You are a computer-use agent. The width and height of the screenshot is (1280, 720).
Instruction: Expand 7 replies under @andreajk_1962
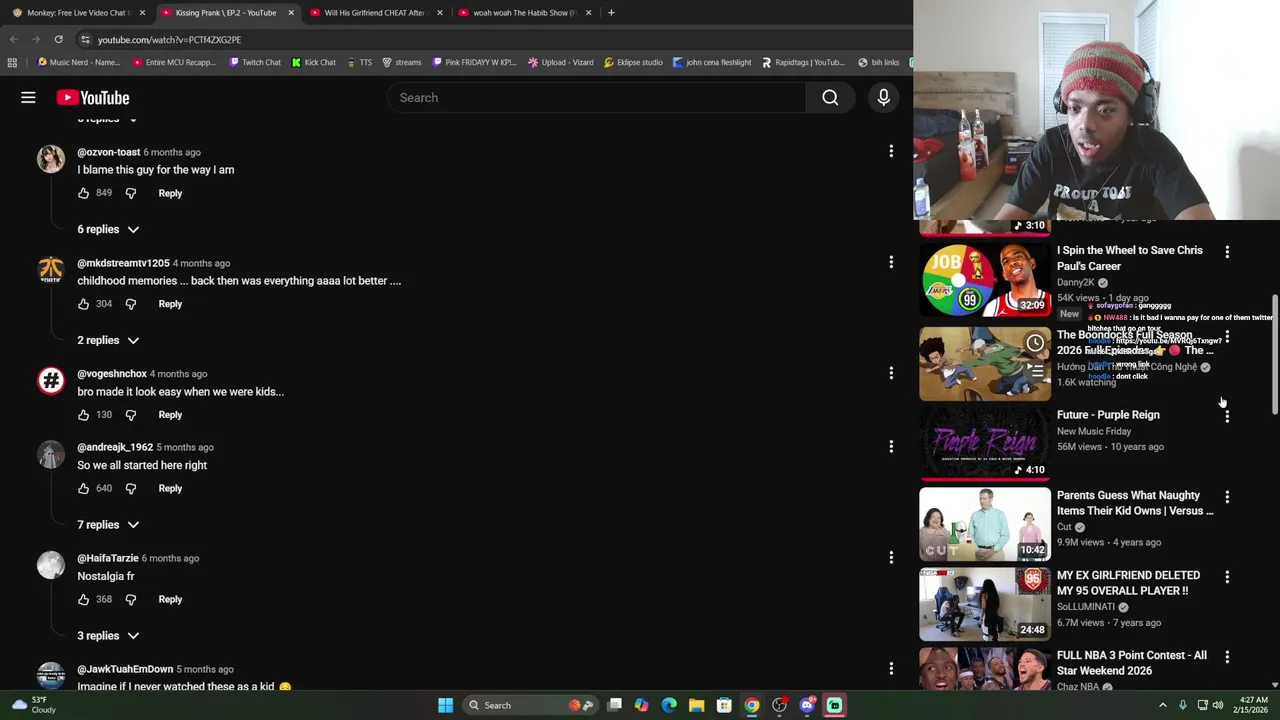coord(108,525)
